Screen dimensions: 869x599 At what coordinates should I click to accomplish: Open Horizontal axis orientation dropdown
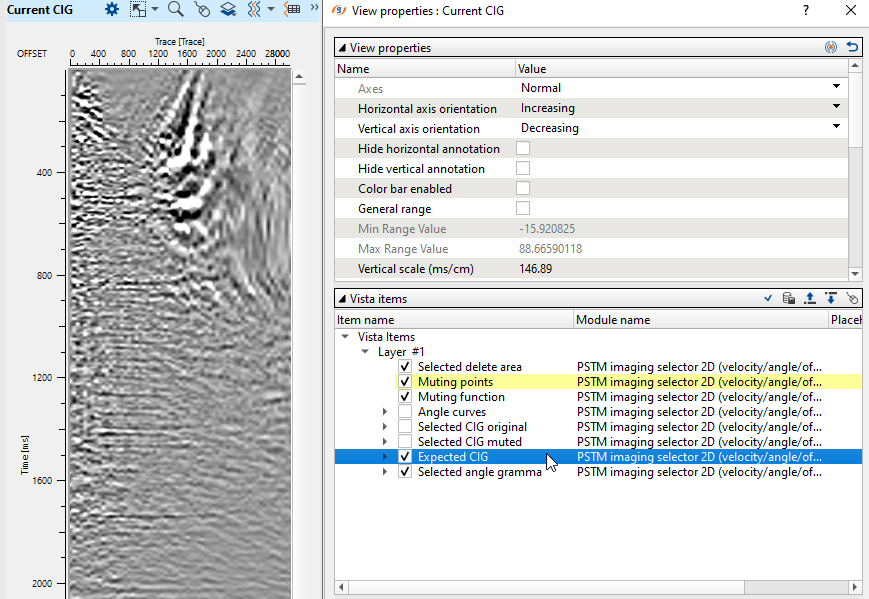(x=836, y=108)
